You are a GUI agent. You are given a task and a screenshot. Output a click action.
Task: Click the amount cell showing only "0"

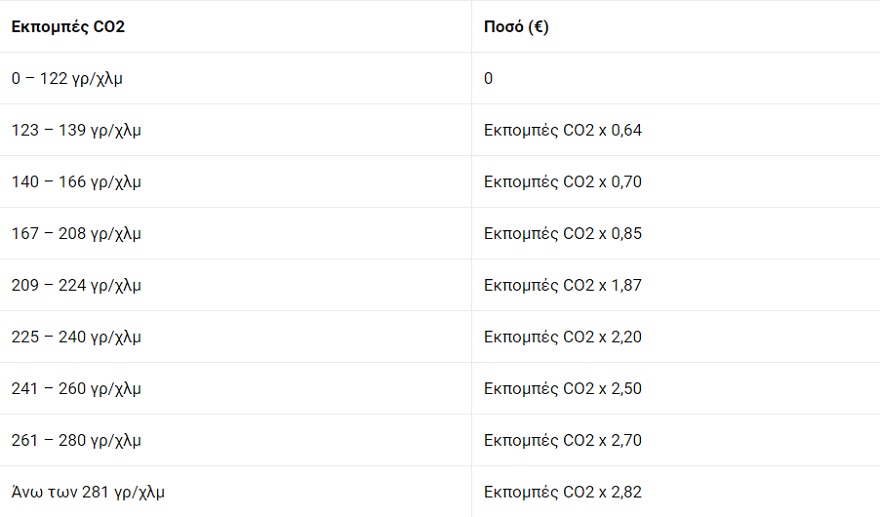tap(488, 78)
